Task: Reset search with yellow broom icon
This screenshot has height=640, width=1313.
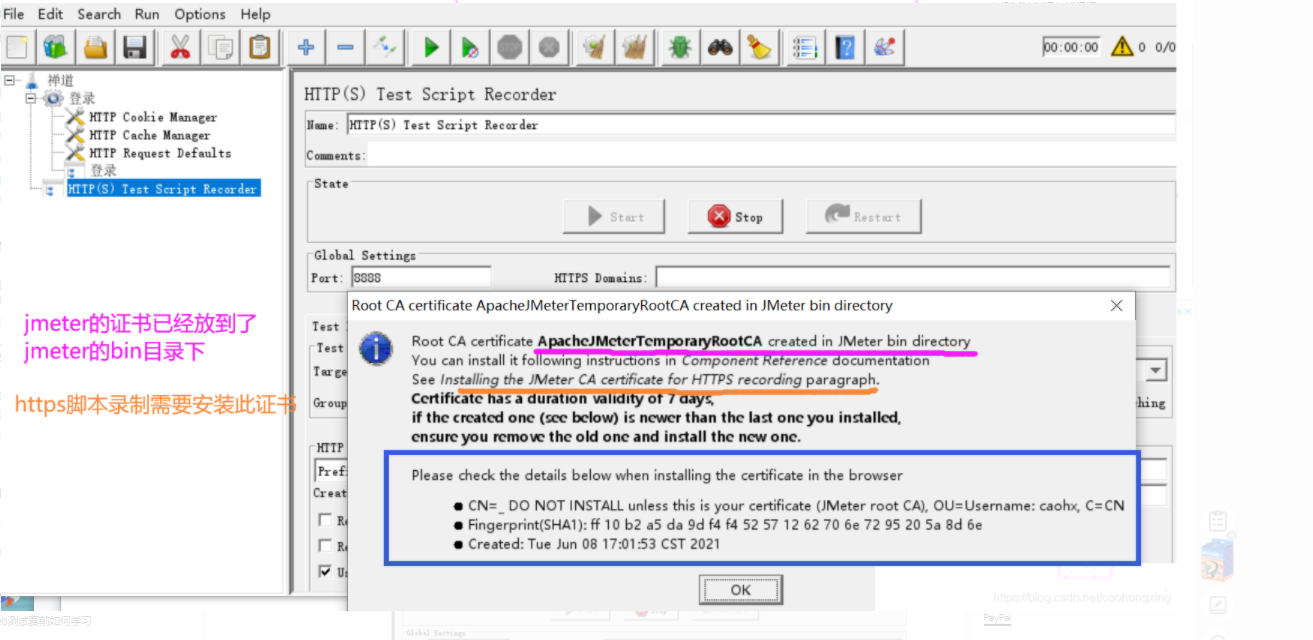Action: click(x=759, y=47)
